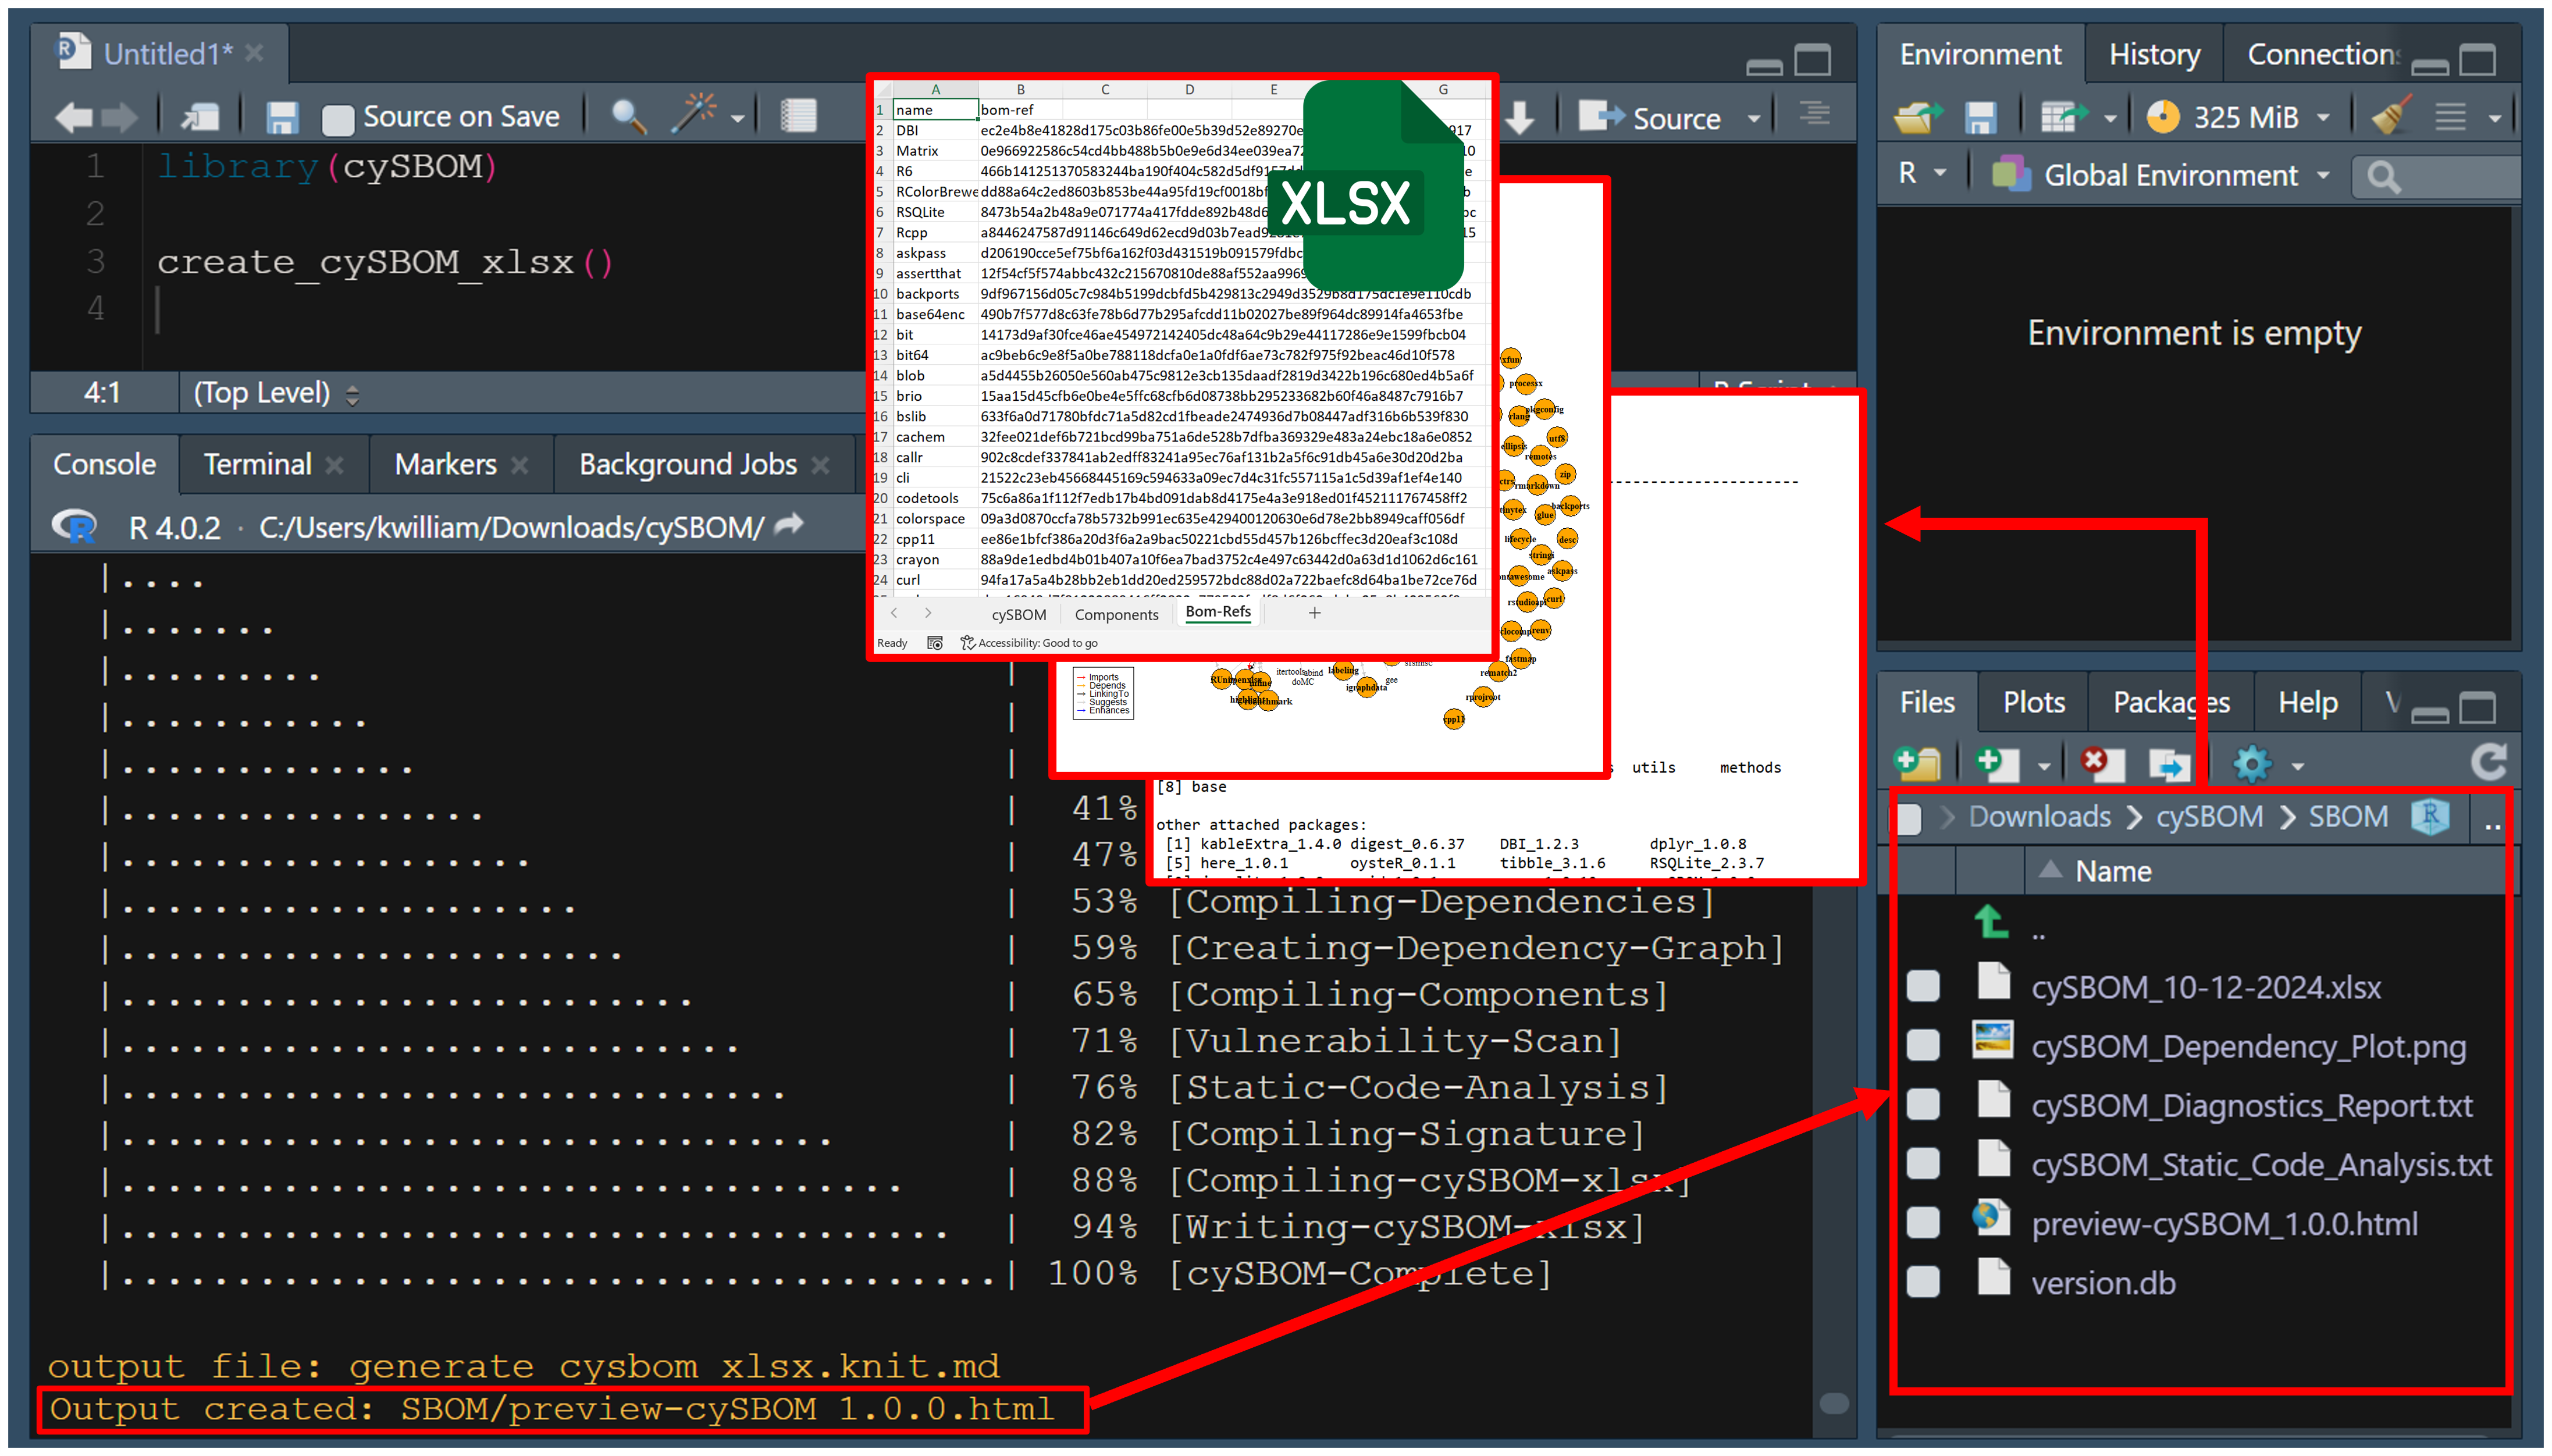Check the box for cySBOM_Diagnostics_Report.txt

(x=1922, y=1104)
